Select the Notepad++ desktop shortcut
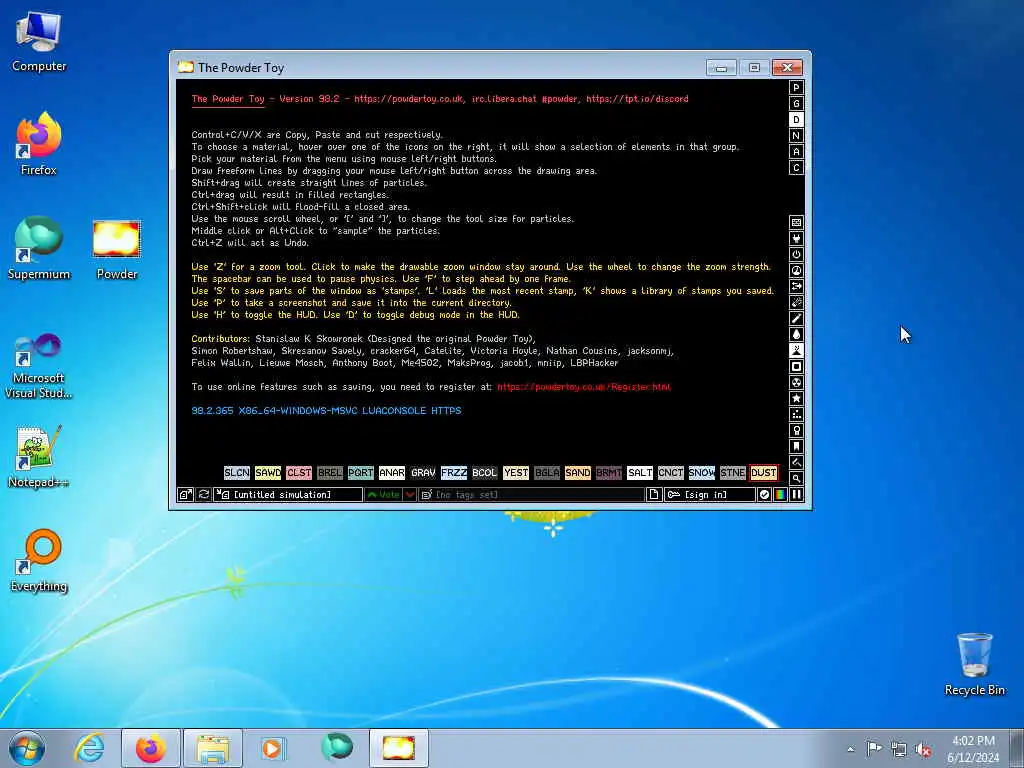 coord(38,457)
